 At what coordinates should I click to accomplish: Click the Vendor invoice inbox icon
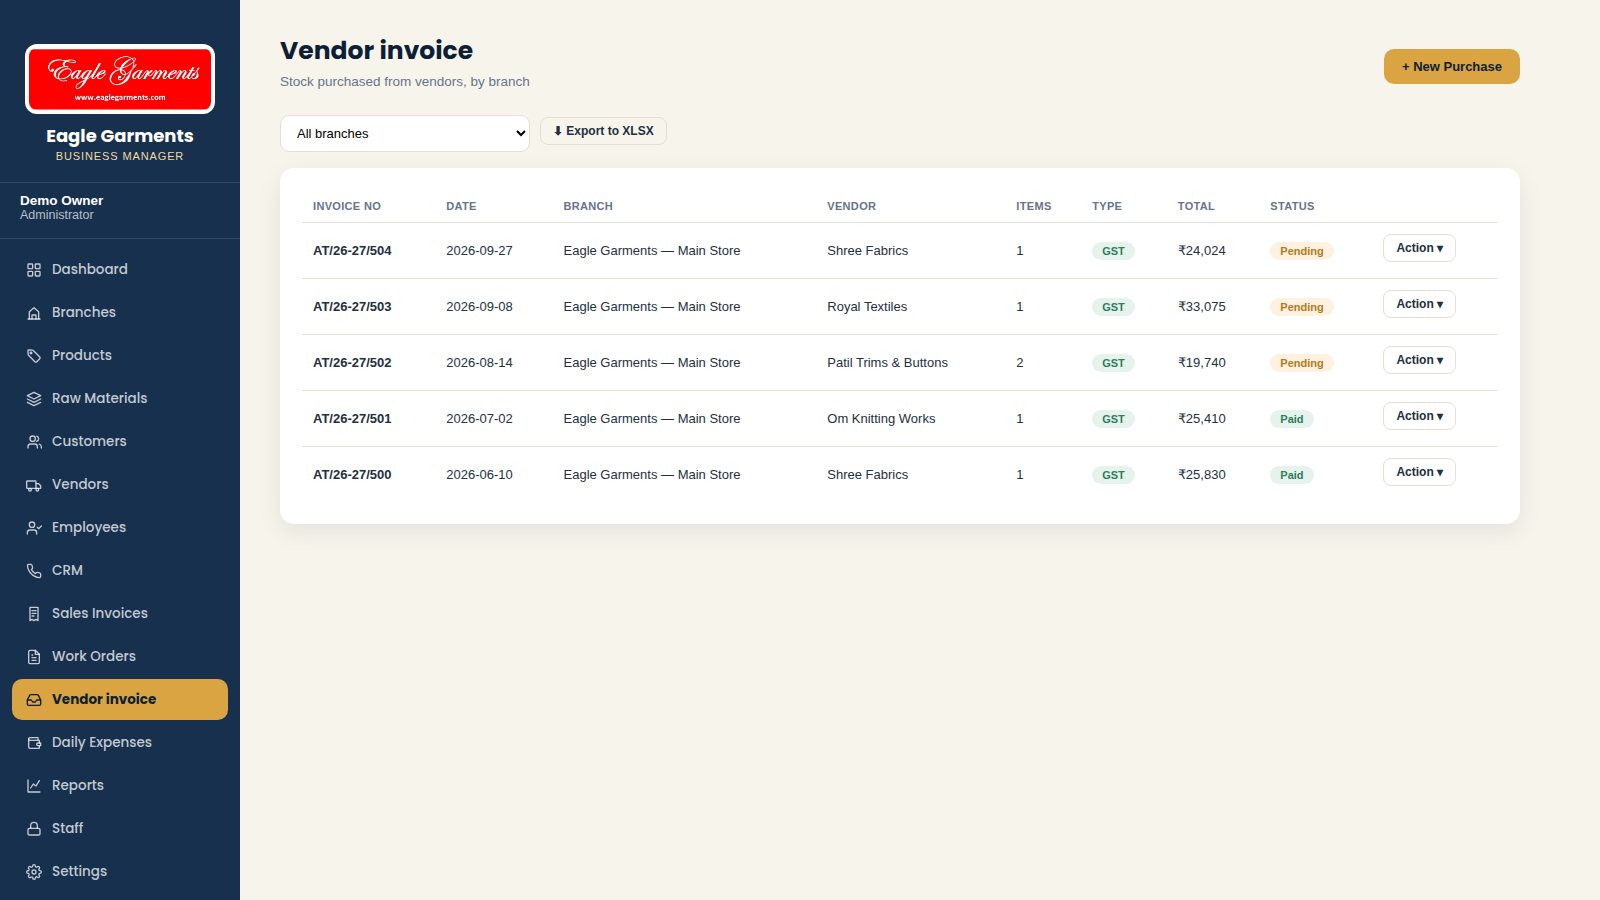pos(34,700)
